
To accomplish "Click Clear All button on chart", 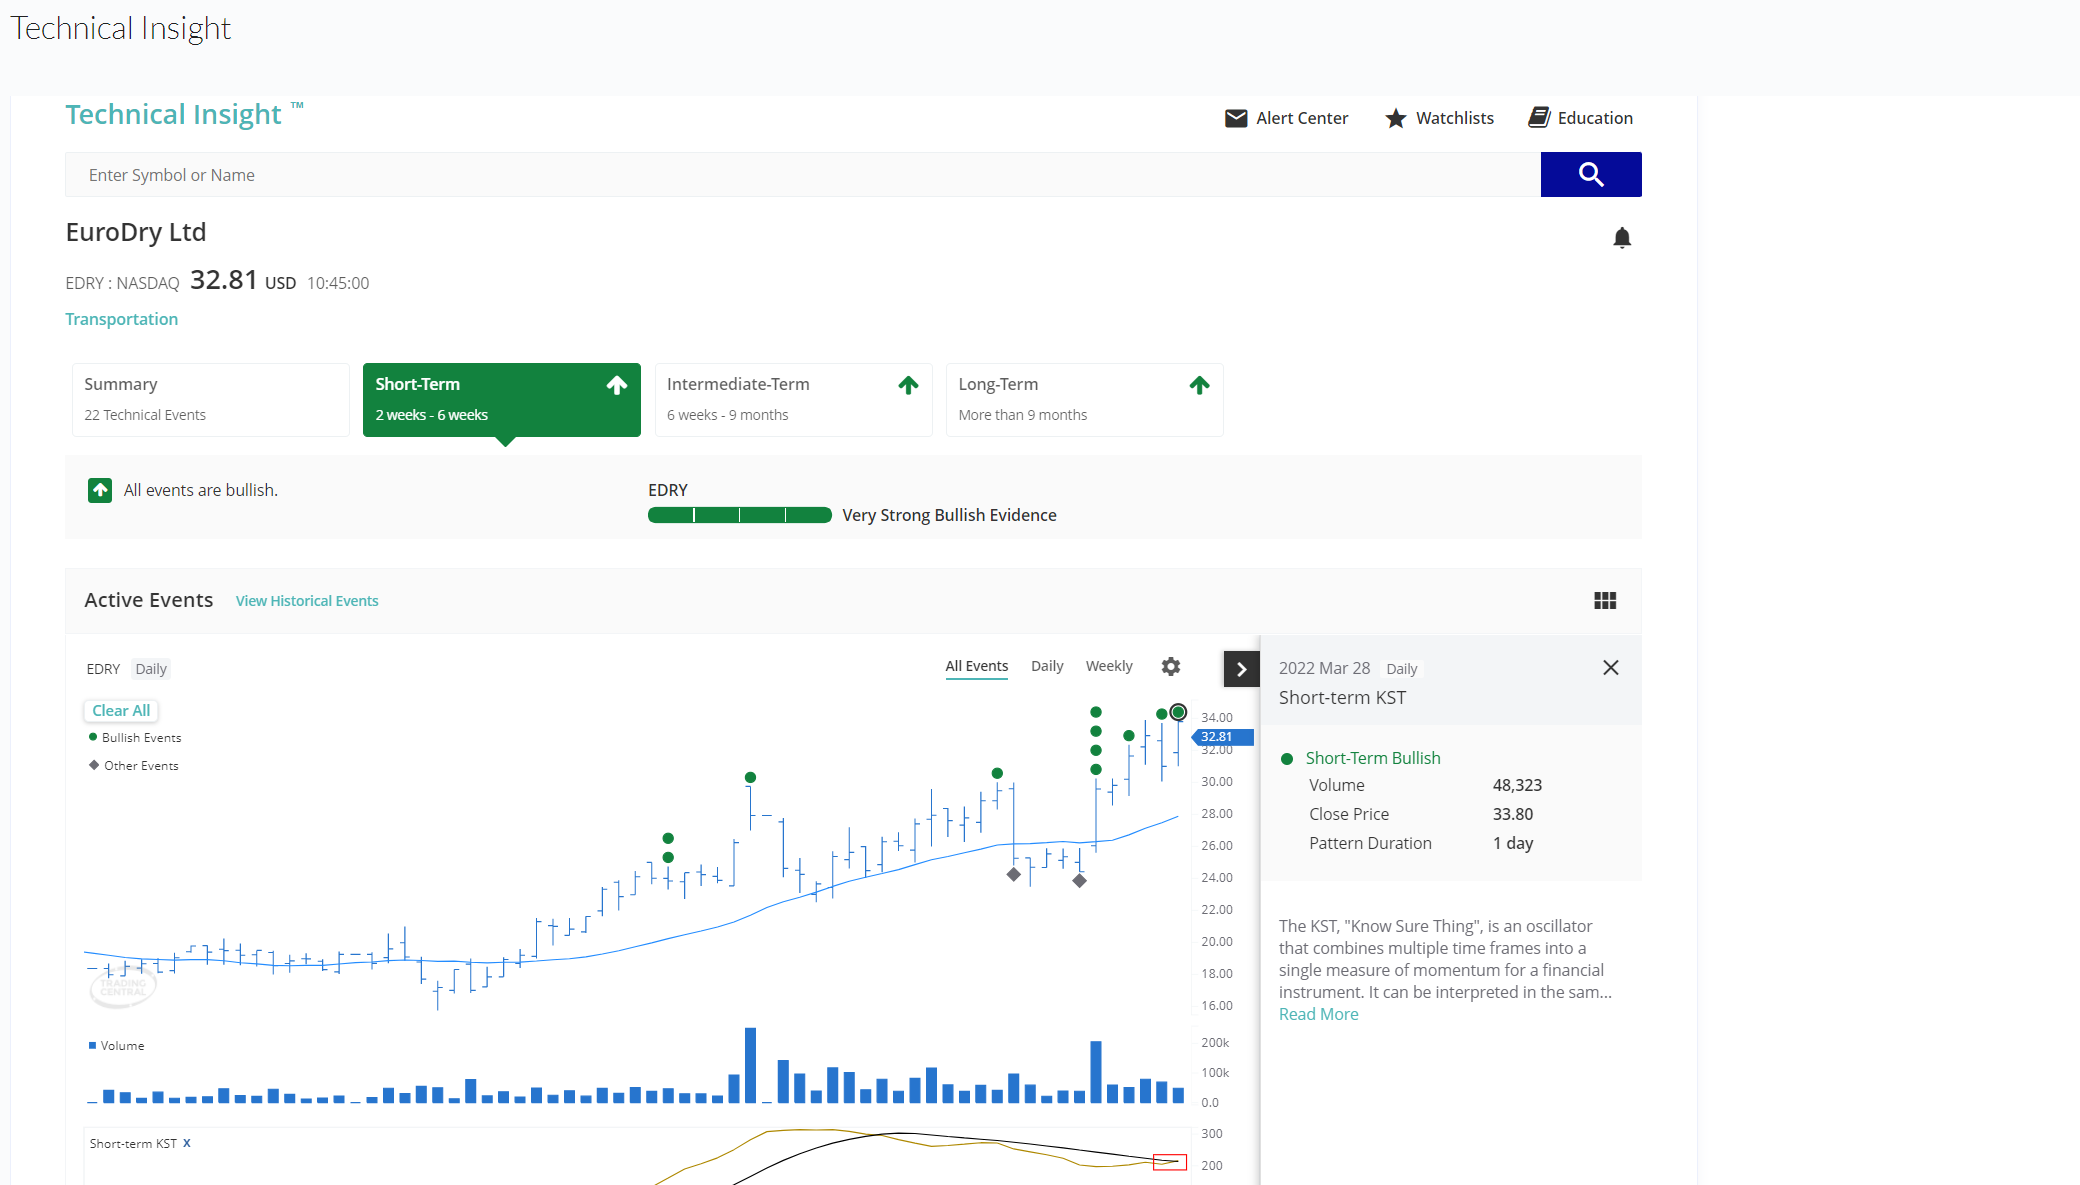I will click(x=121, y=711).
